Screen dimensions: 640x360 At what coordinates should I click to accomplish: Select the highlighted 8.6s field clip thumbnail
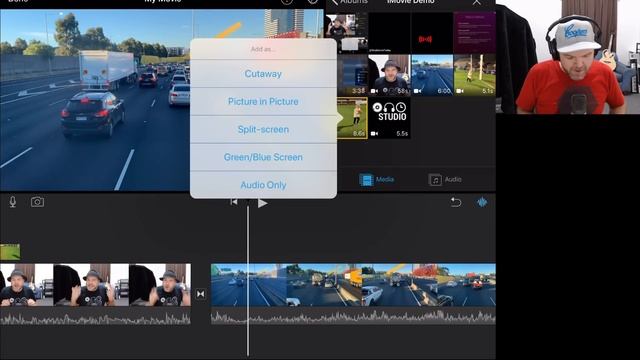(x=352, y=118)
